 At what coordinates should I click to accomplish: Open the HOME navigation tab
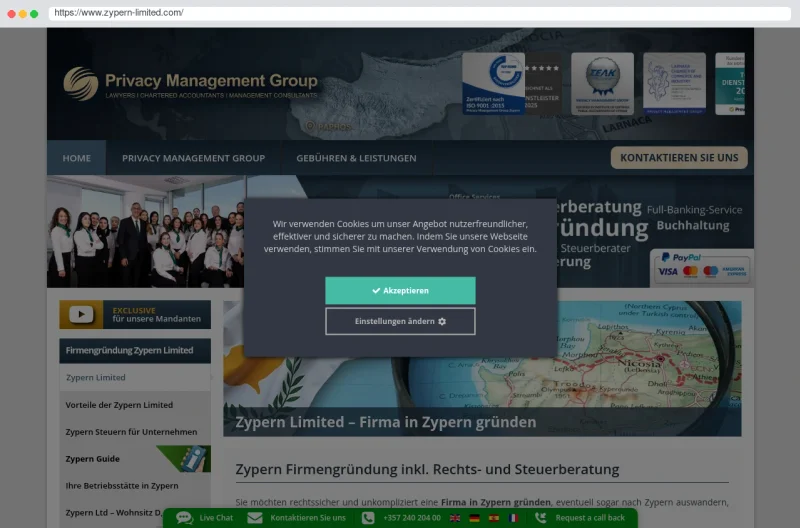pos(77,158)
